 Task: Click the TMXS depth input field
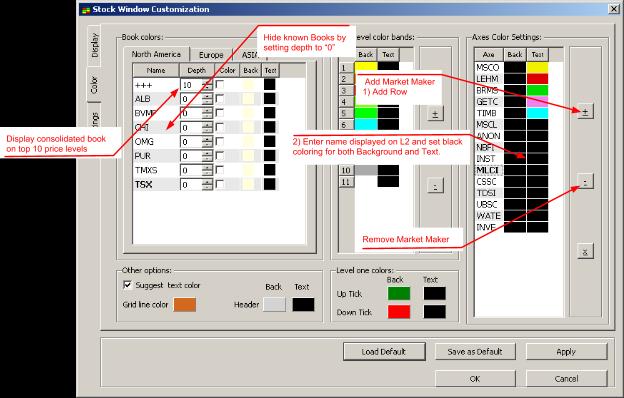point(191,170)
